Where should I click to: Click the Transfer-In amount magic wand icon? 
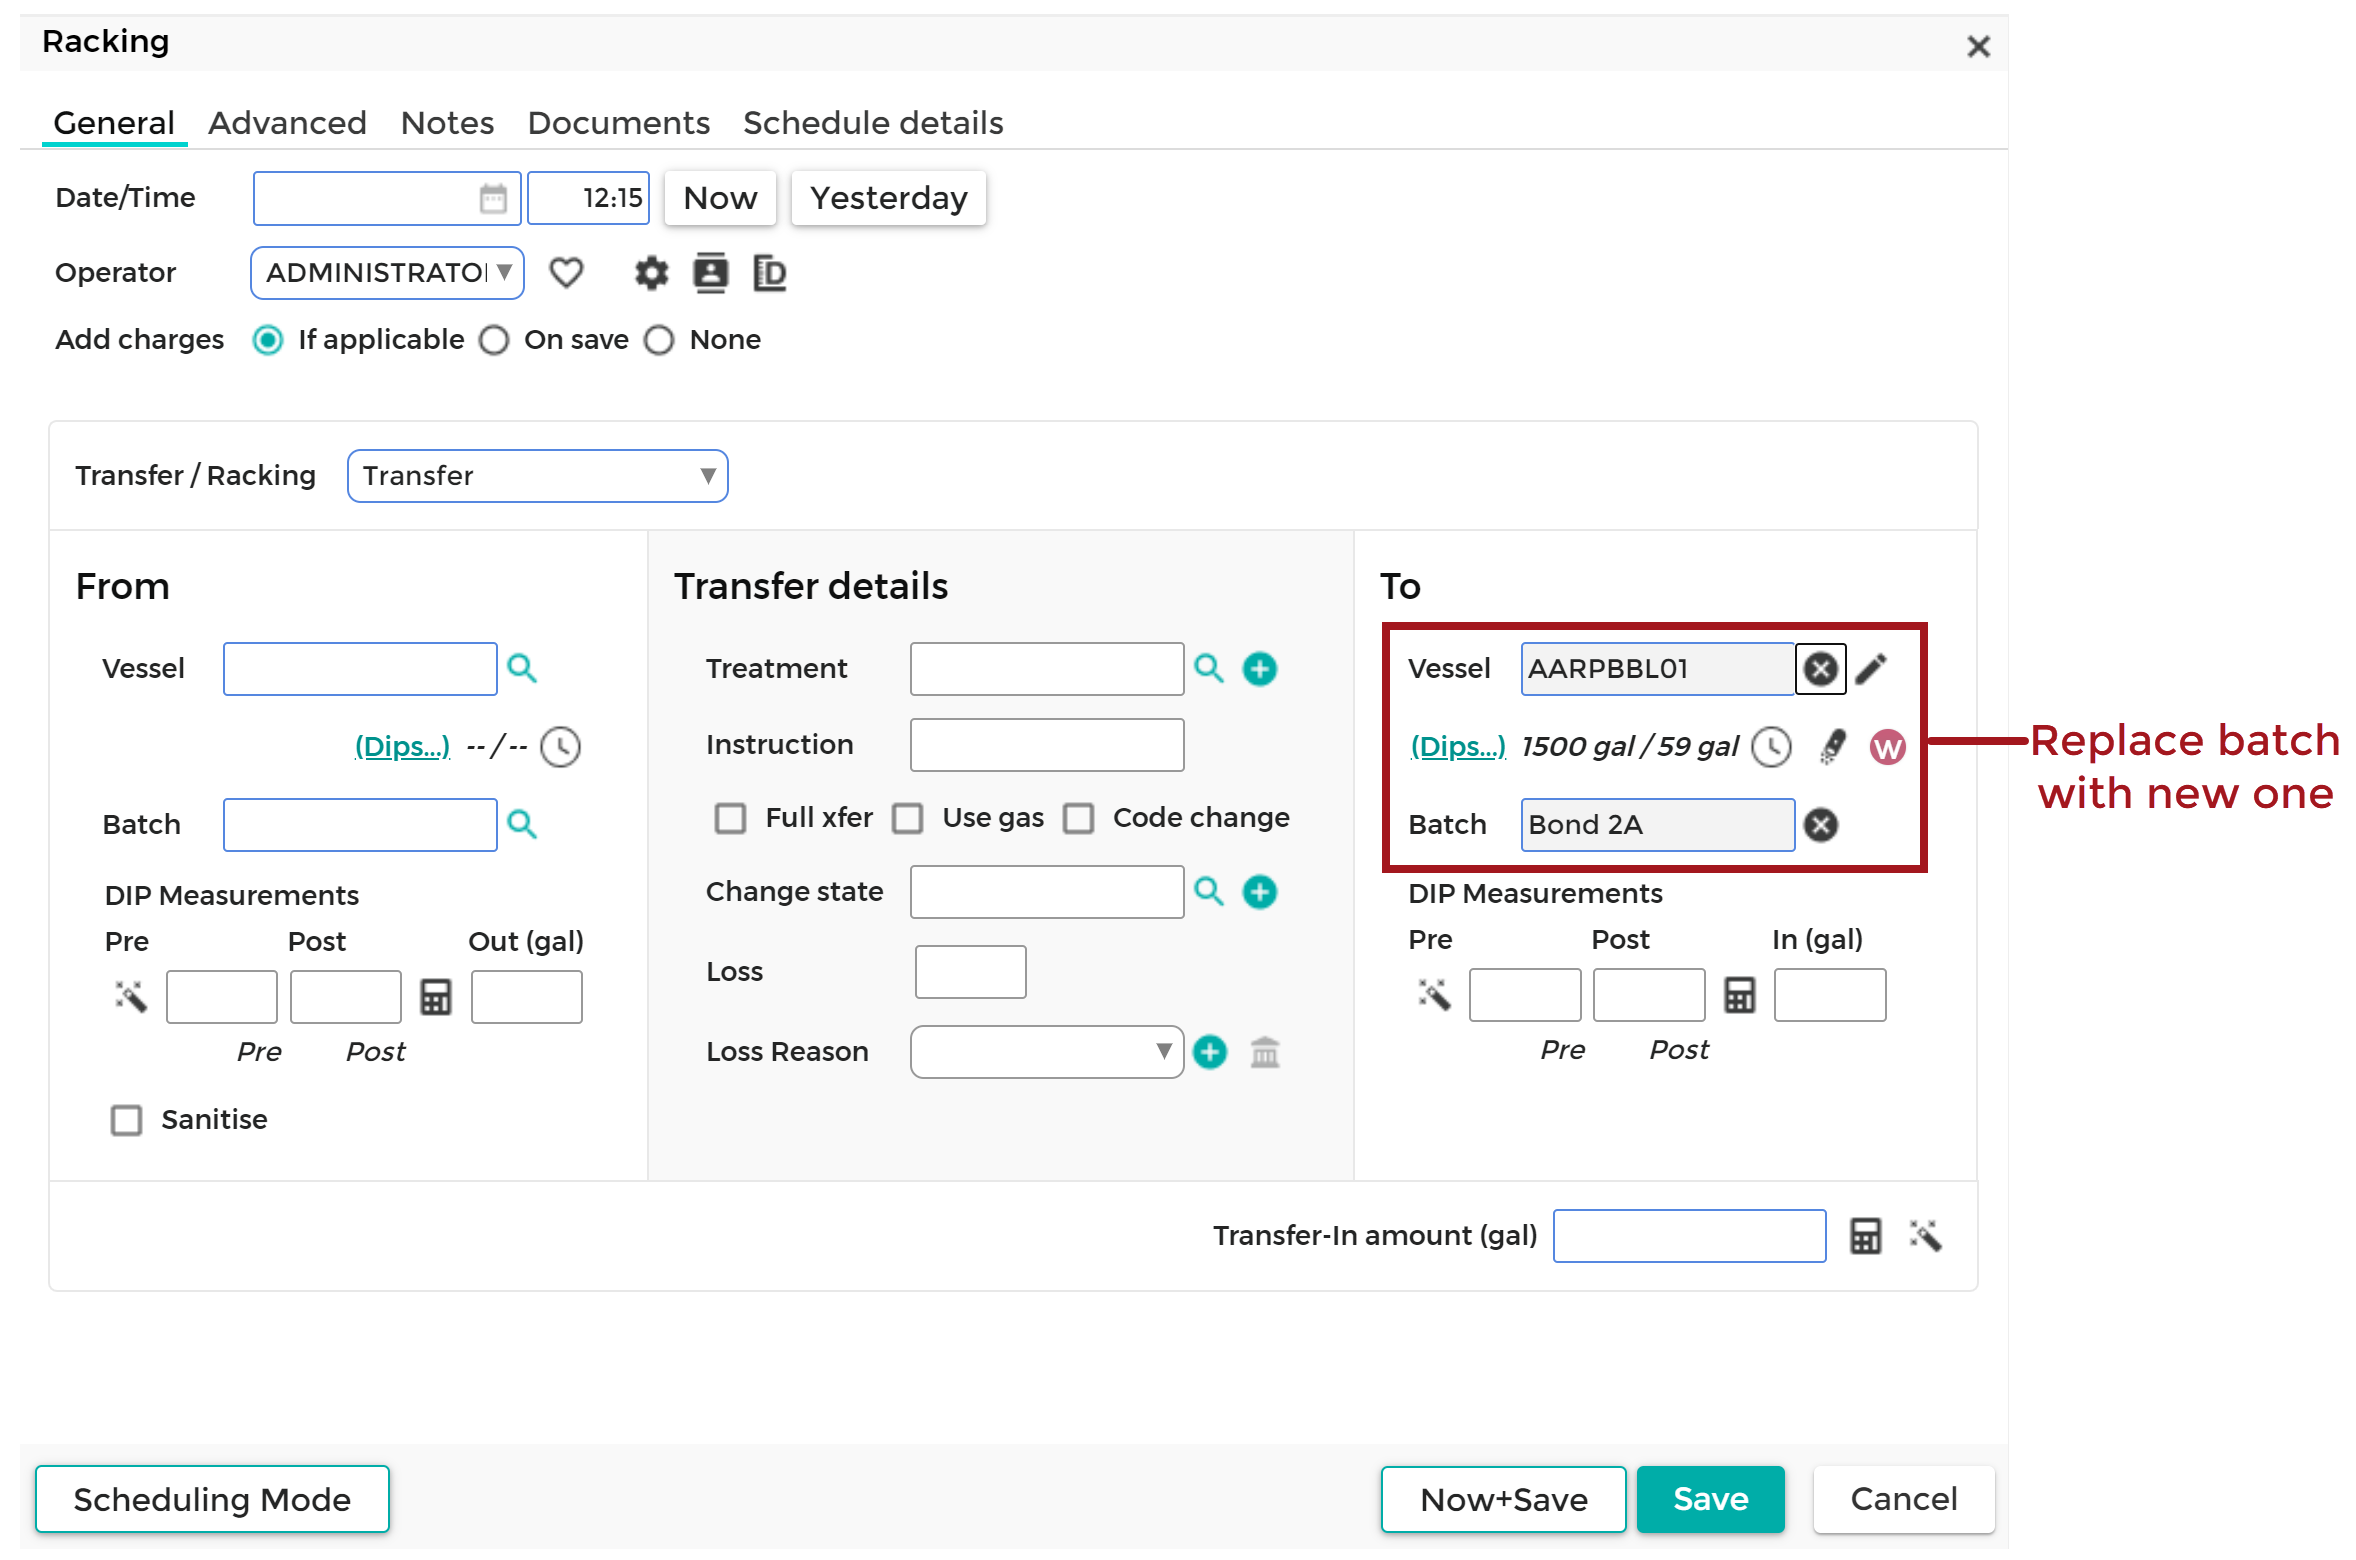[x=1925, y=1236]
